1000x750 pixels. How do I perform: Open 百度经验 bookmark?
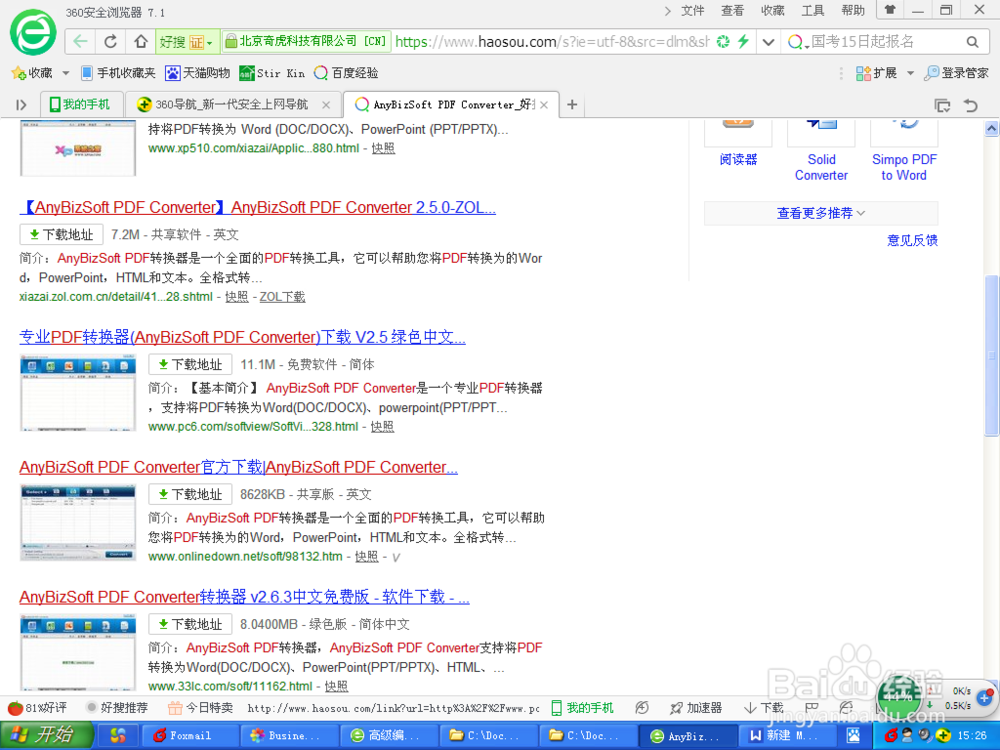[x=346, y=73]
